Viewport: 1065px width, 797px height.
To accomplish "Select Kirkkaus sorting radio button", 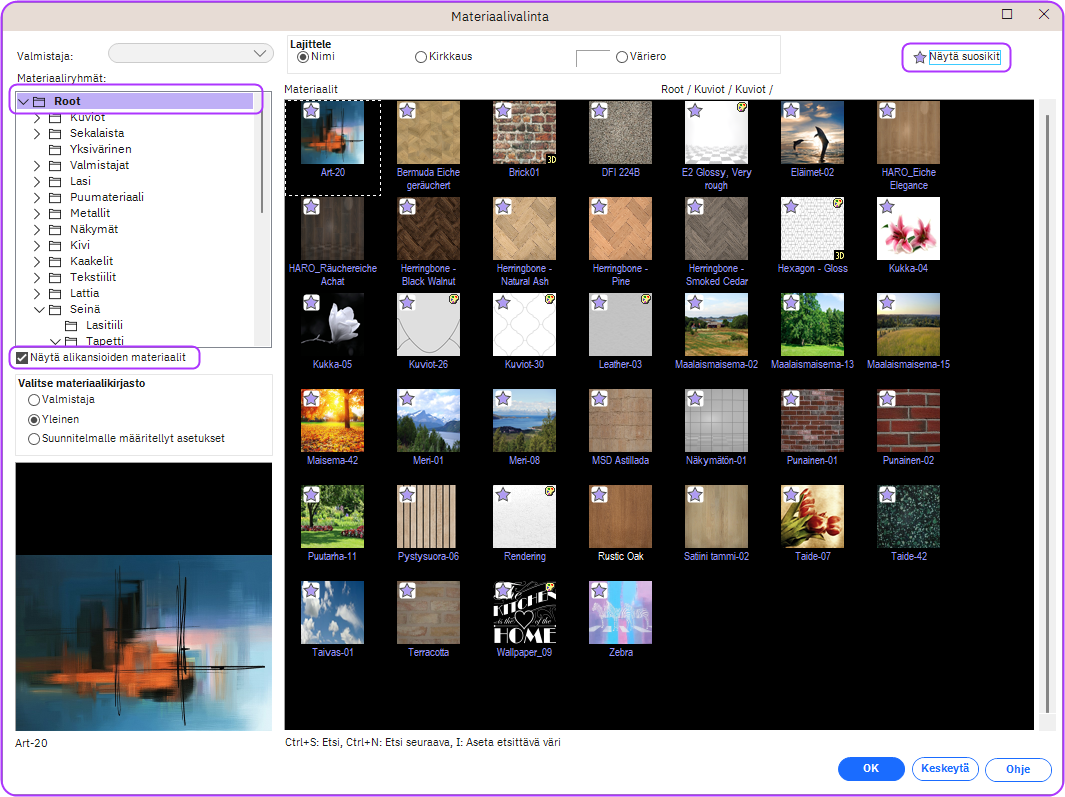I will [421, 57].
